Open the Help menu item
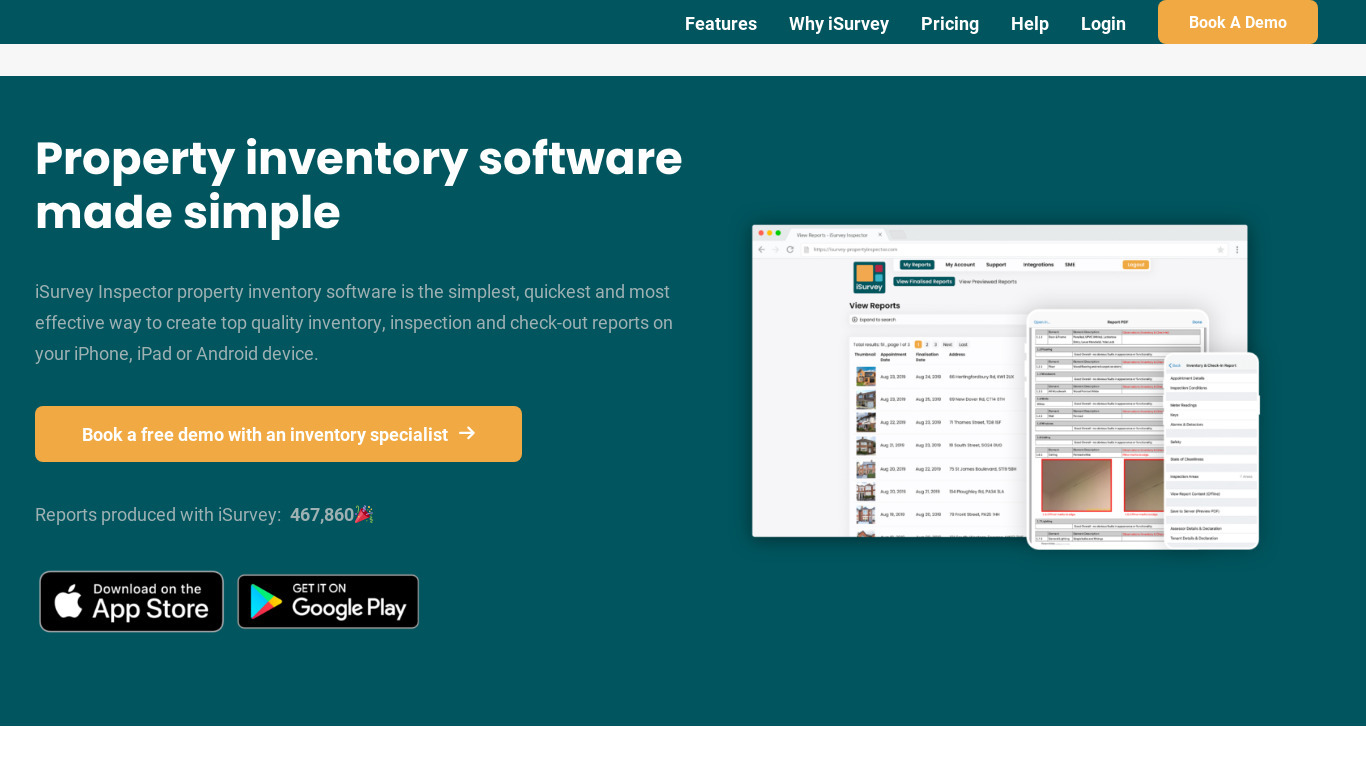The image size is (1366, 768). pos(1029,24)
